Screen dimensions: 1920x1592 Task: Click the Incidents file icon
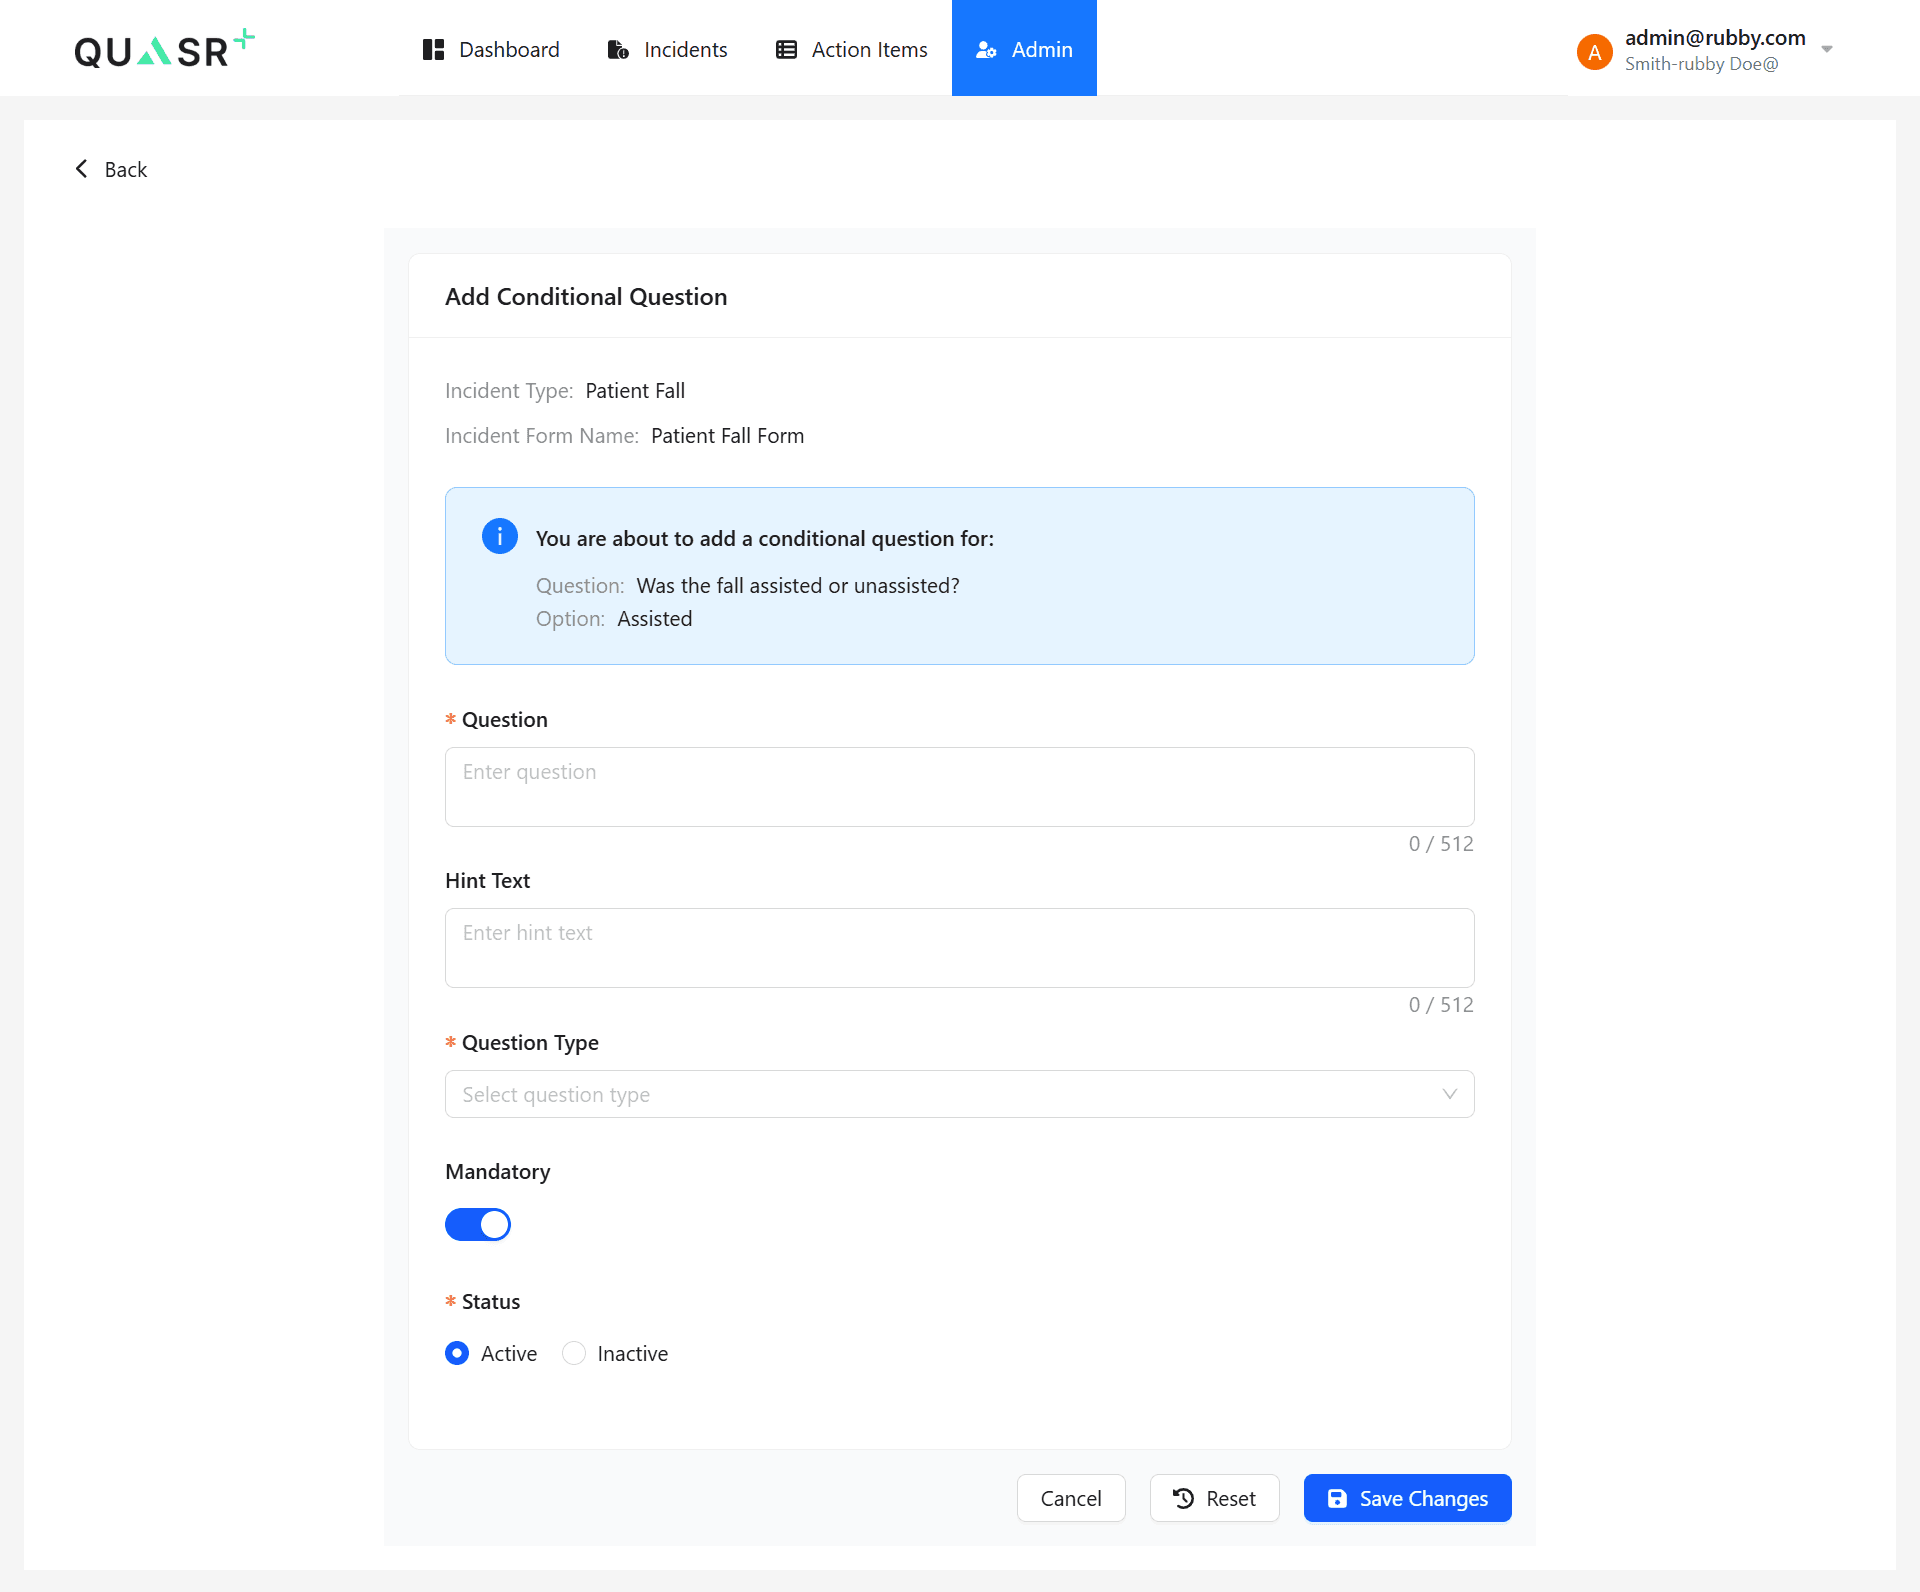[x=618, y=50]
